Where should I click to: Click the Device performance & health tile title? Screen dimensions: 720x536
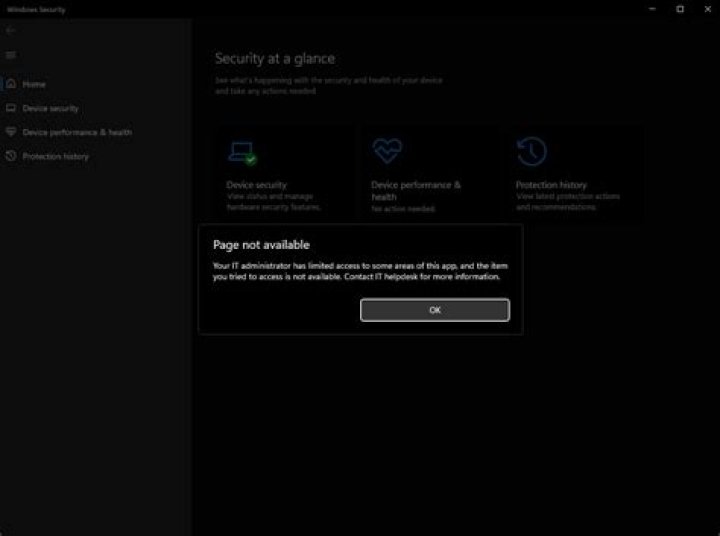point(416,191)
